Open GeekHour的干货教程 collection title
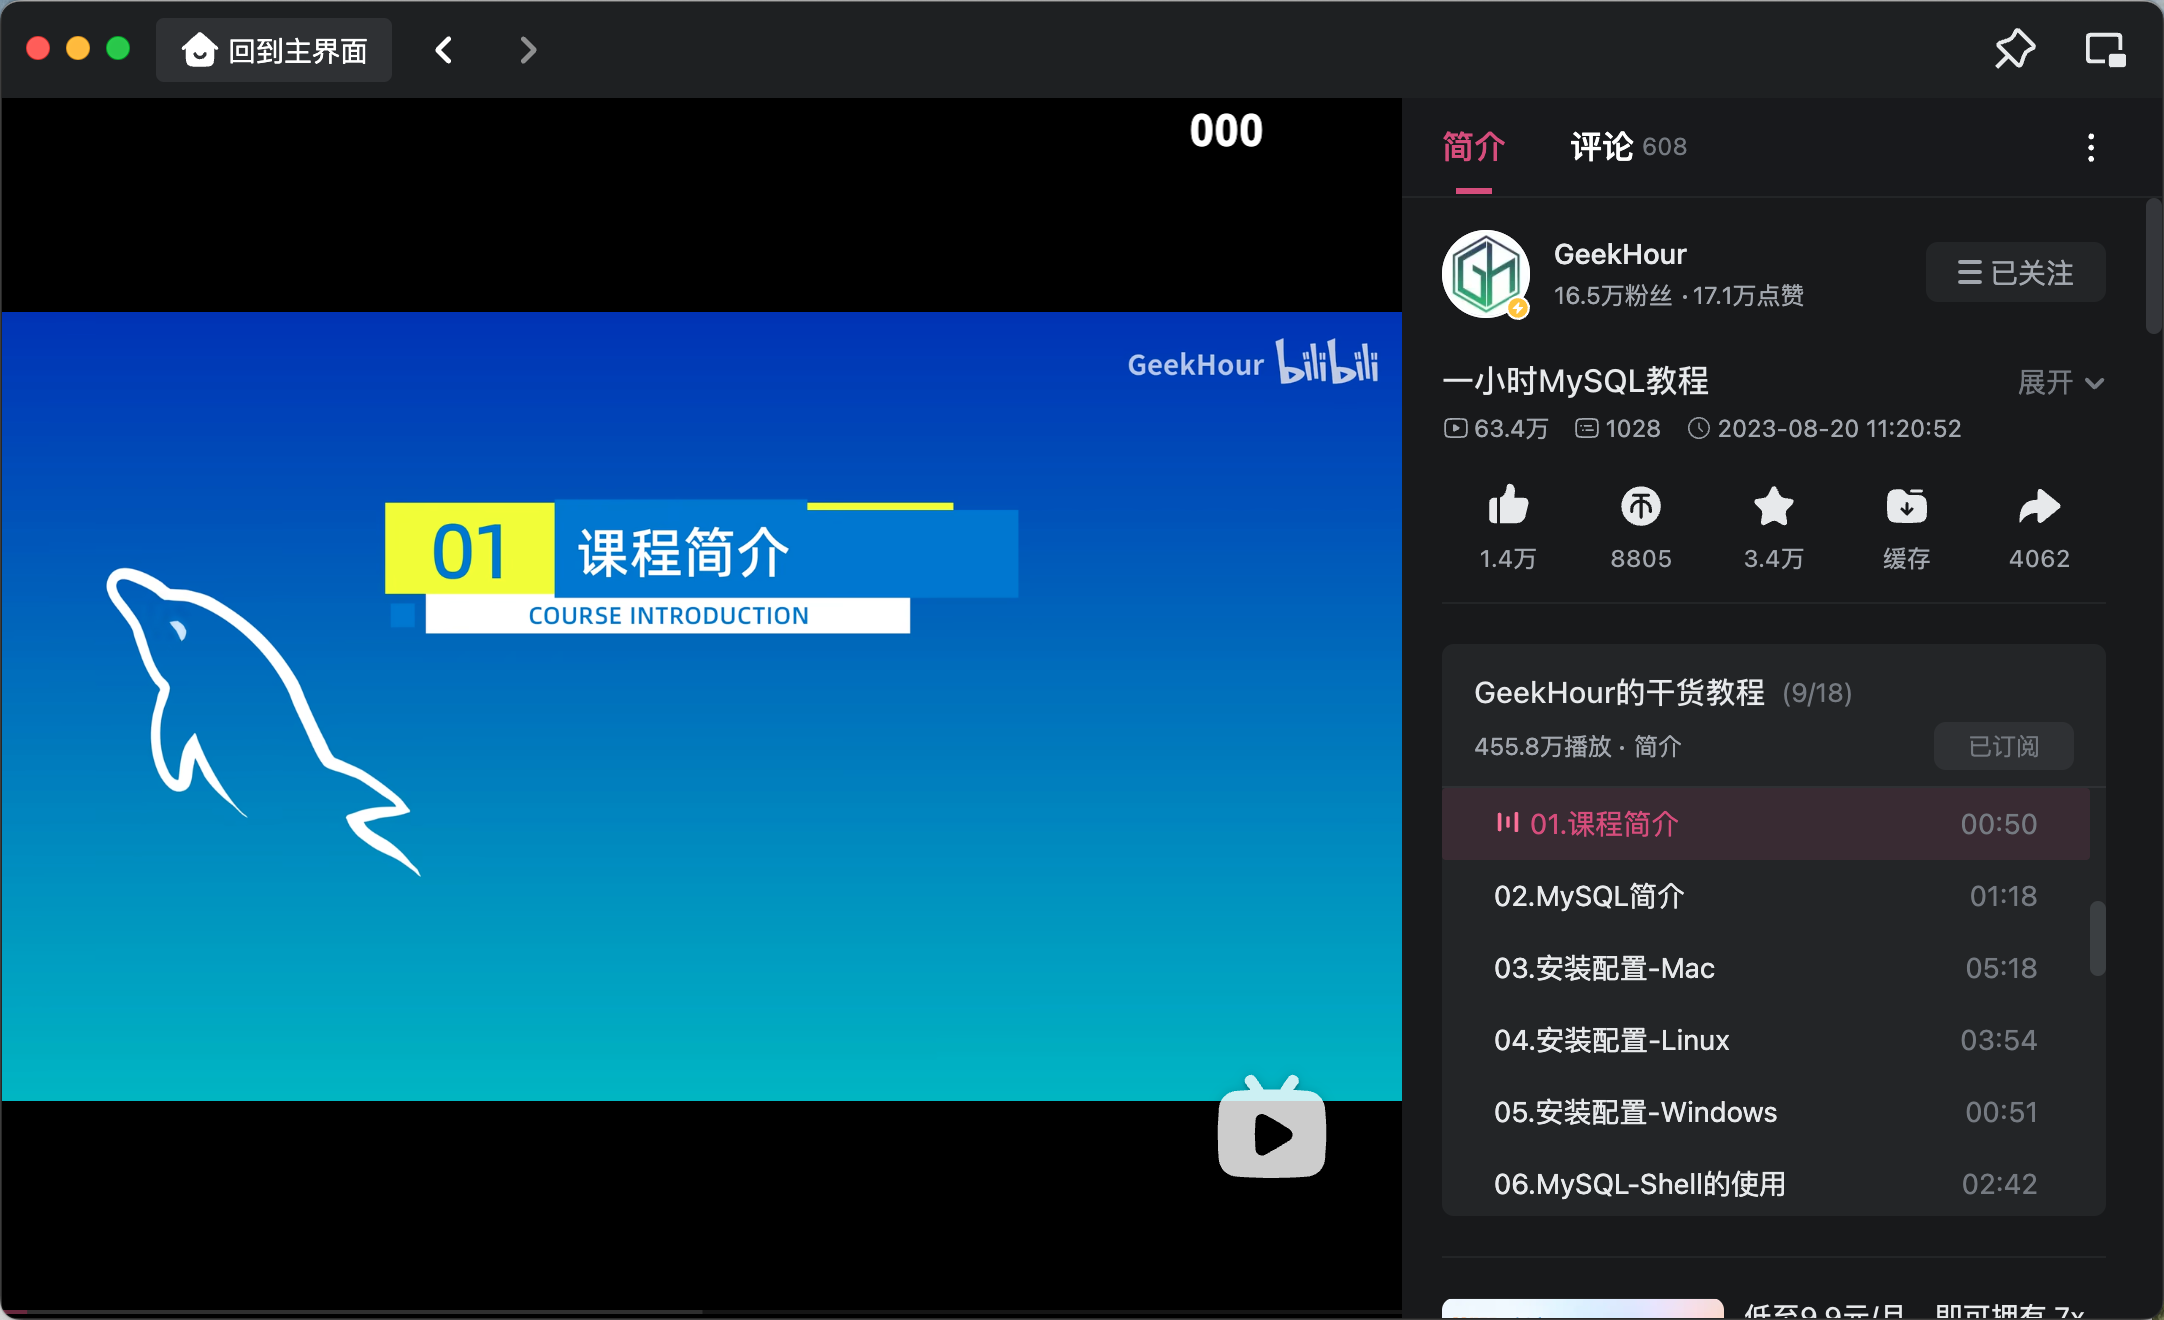 click(x=1619, y=692)
